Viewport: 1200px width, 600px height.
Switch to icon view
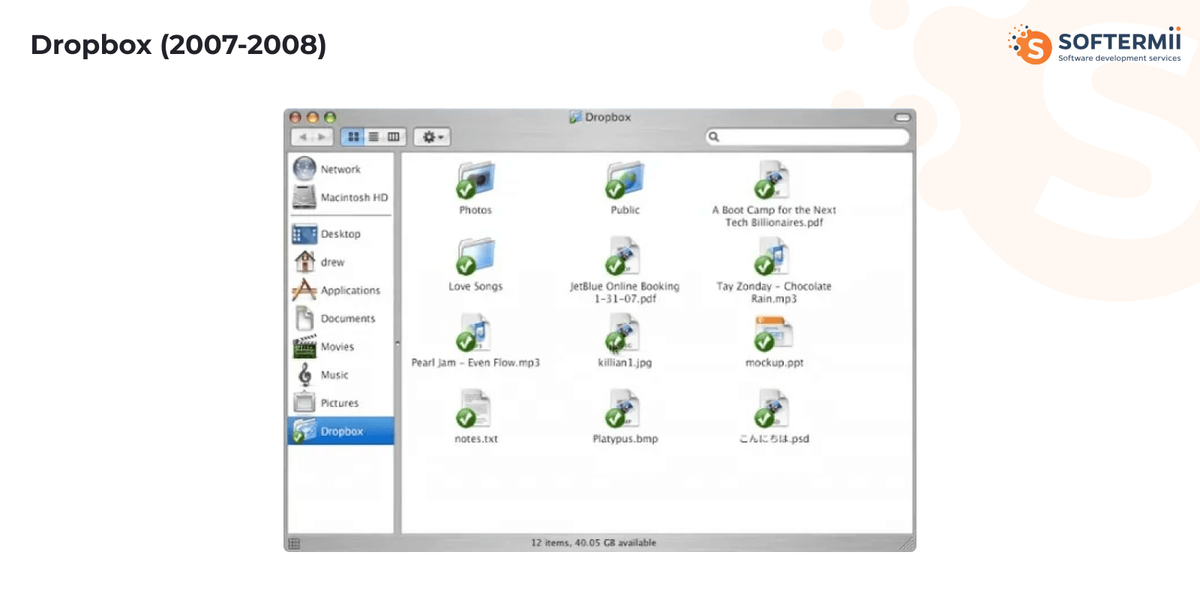click(x=353, y=137)
